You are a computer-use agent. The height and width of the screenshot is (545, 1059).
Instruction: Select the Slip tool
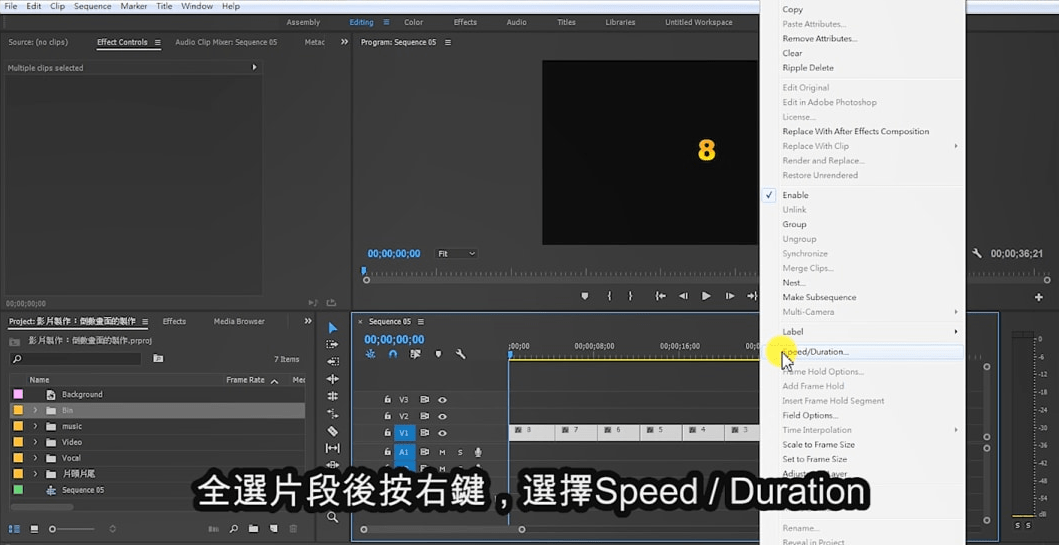(x=332, y=448)
